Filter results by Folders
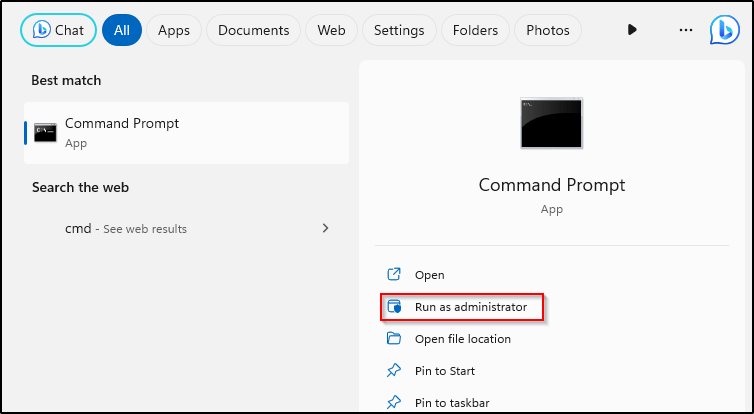 click(475, 30)
